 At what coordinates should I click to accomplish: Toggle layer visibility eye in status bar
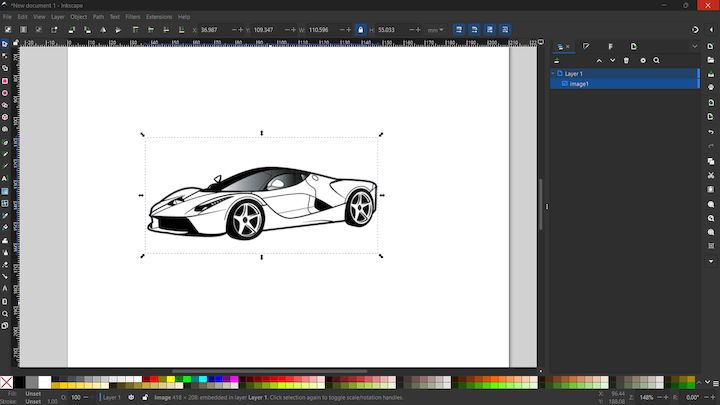click(x=131, y=397)
